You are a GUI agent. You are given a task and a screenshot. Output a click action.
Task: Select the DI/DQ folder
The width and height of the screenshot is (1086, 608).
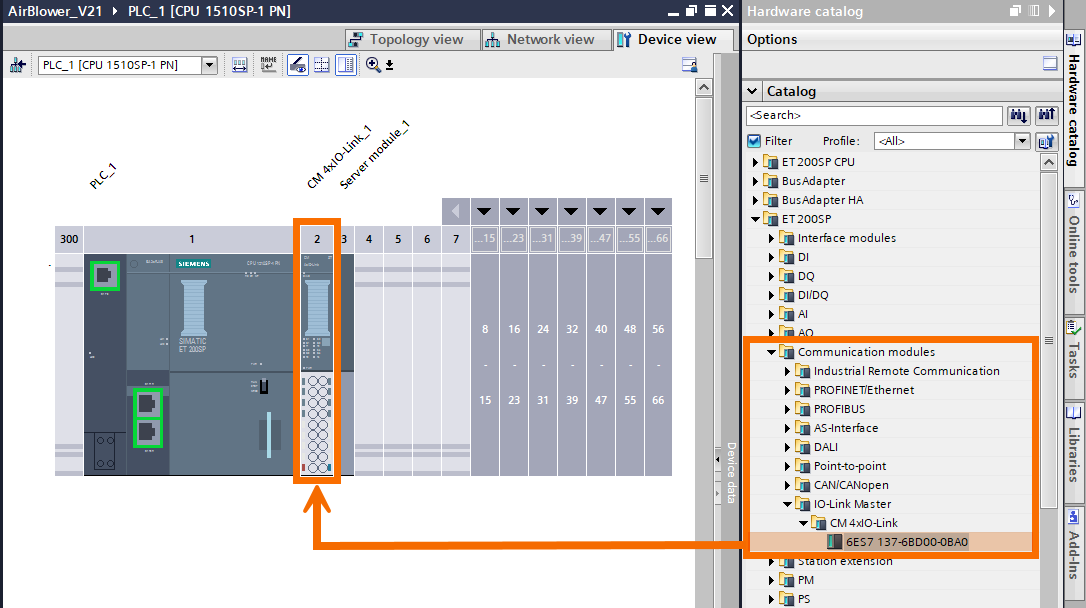[812, 295]
